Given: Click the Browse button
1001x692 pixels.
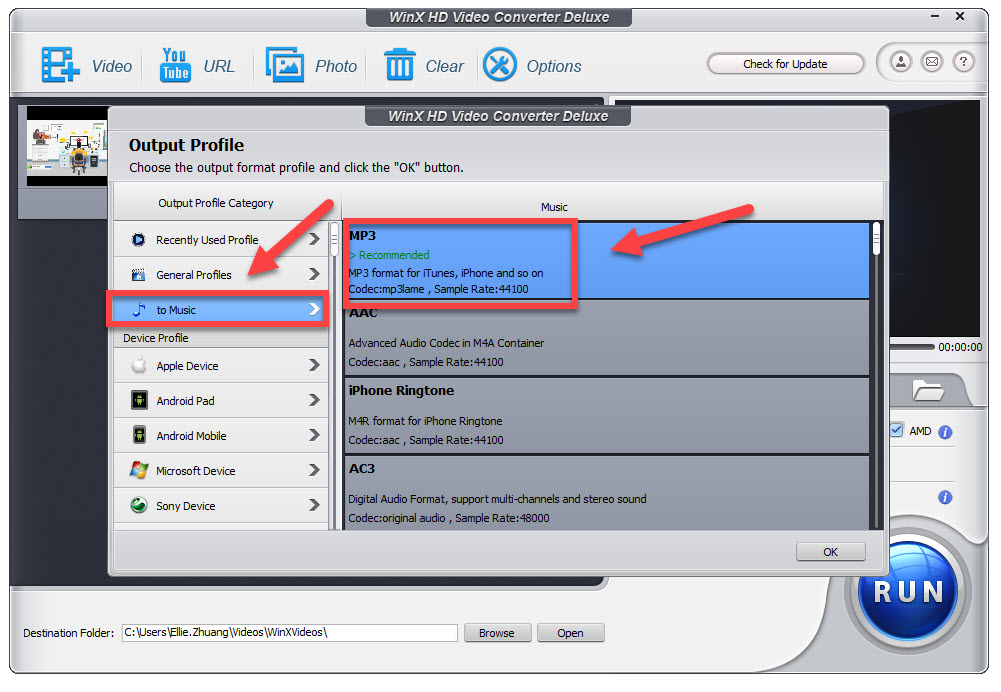Looking at the screenshot, I should pyautogui.click(x=496, y=633).
